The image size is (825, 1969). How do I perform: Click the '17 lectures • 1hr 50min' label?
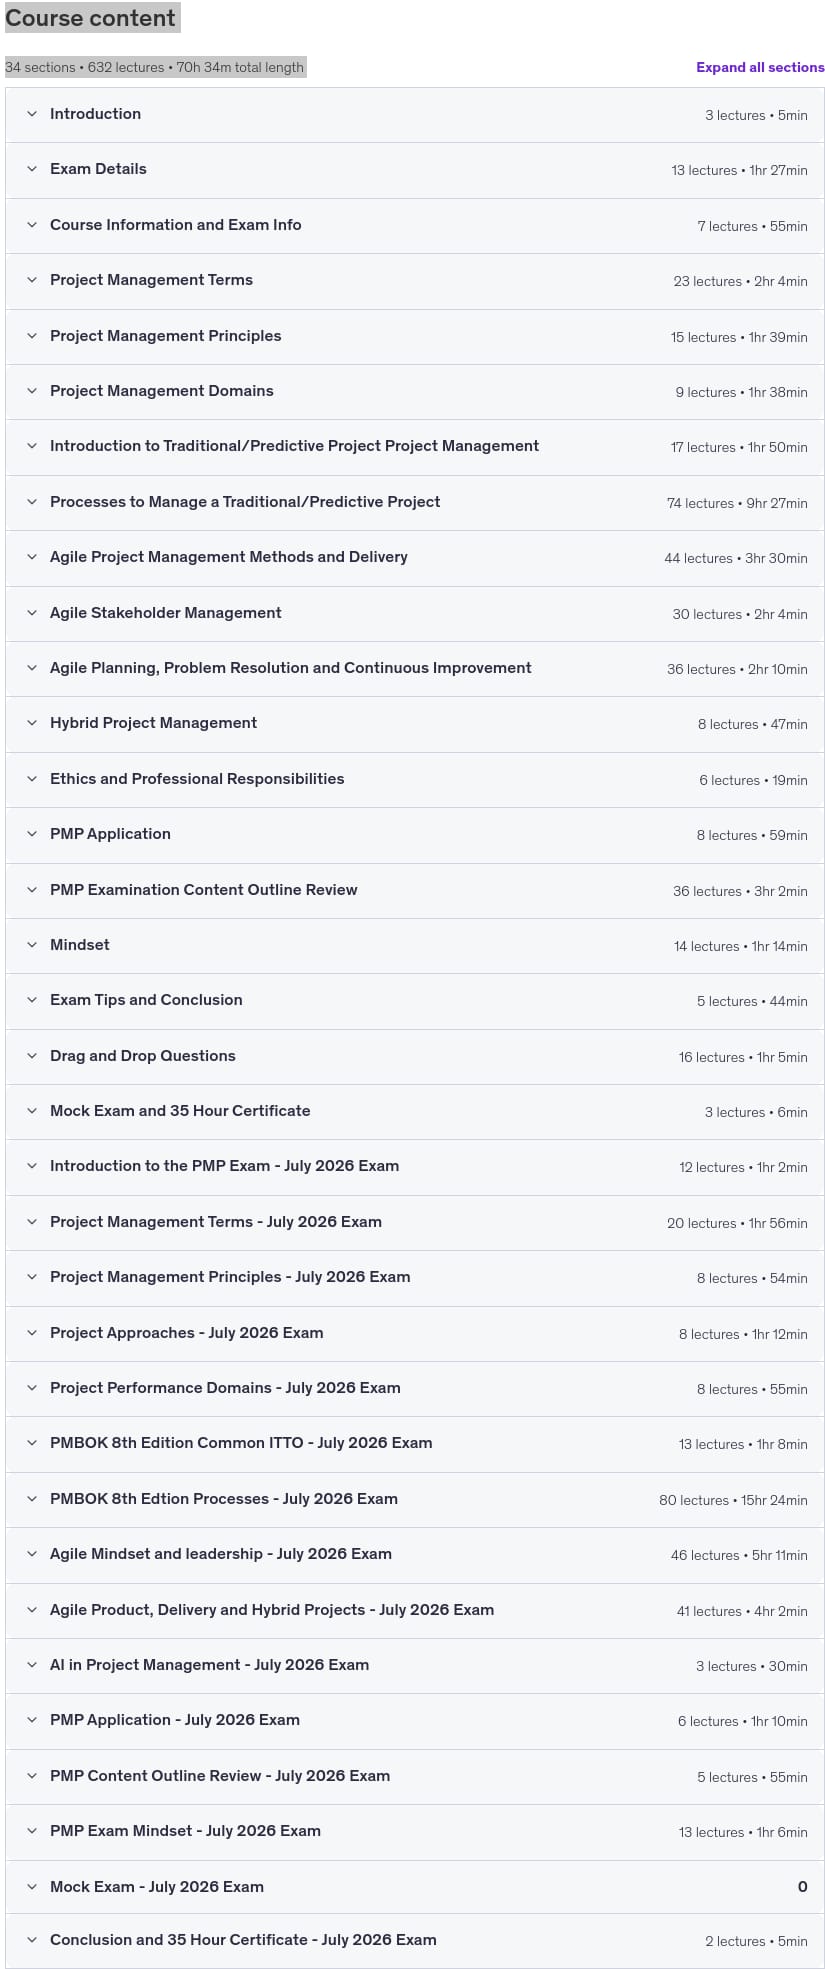click(739, 448)
